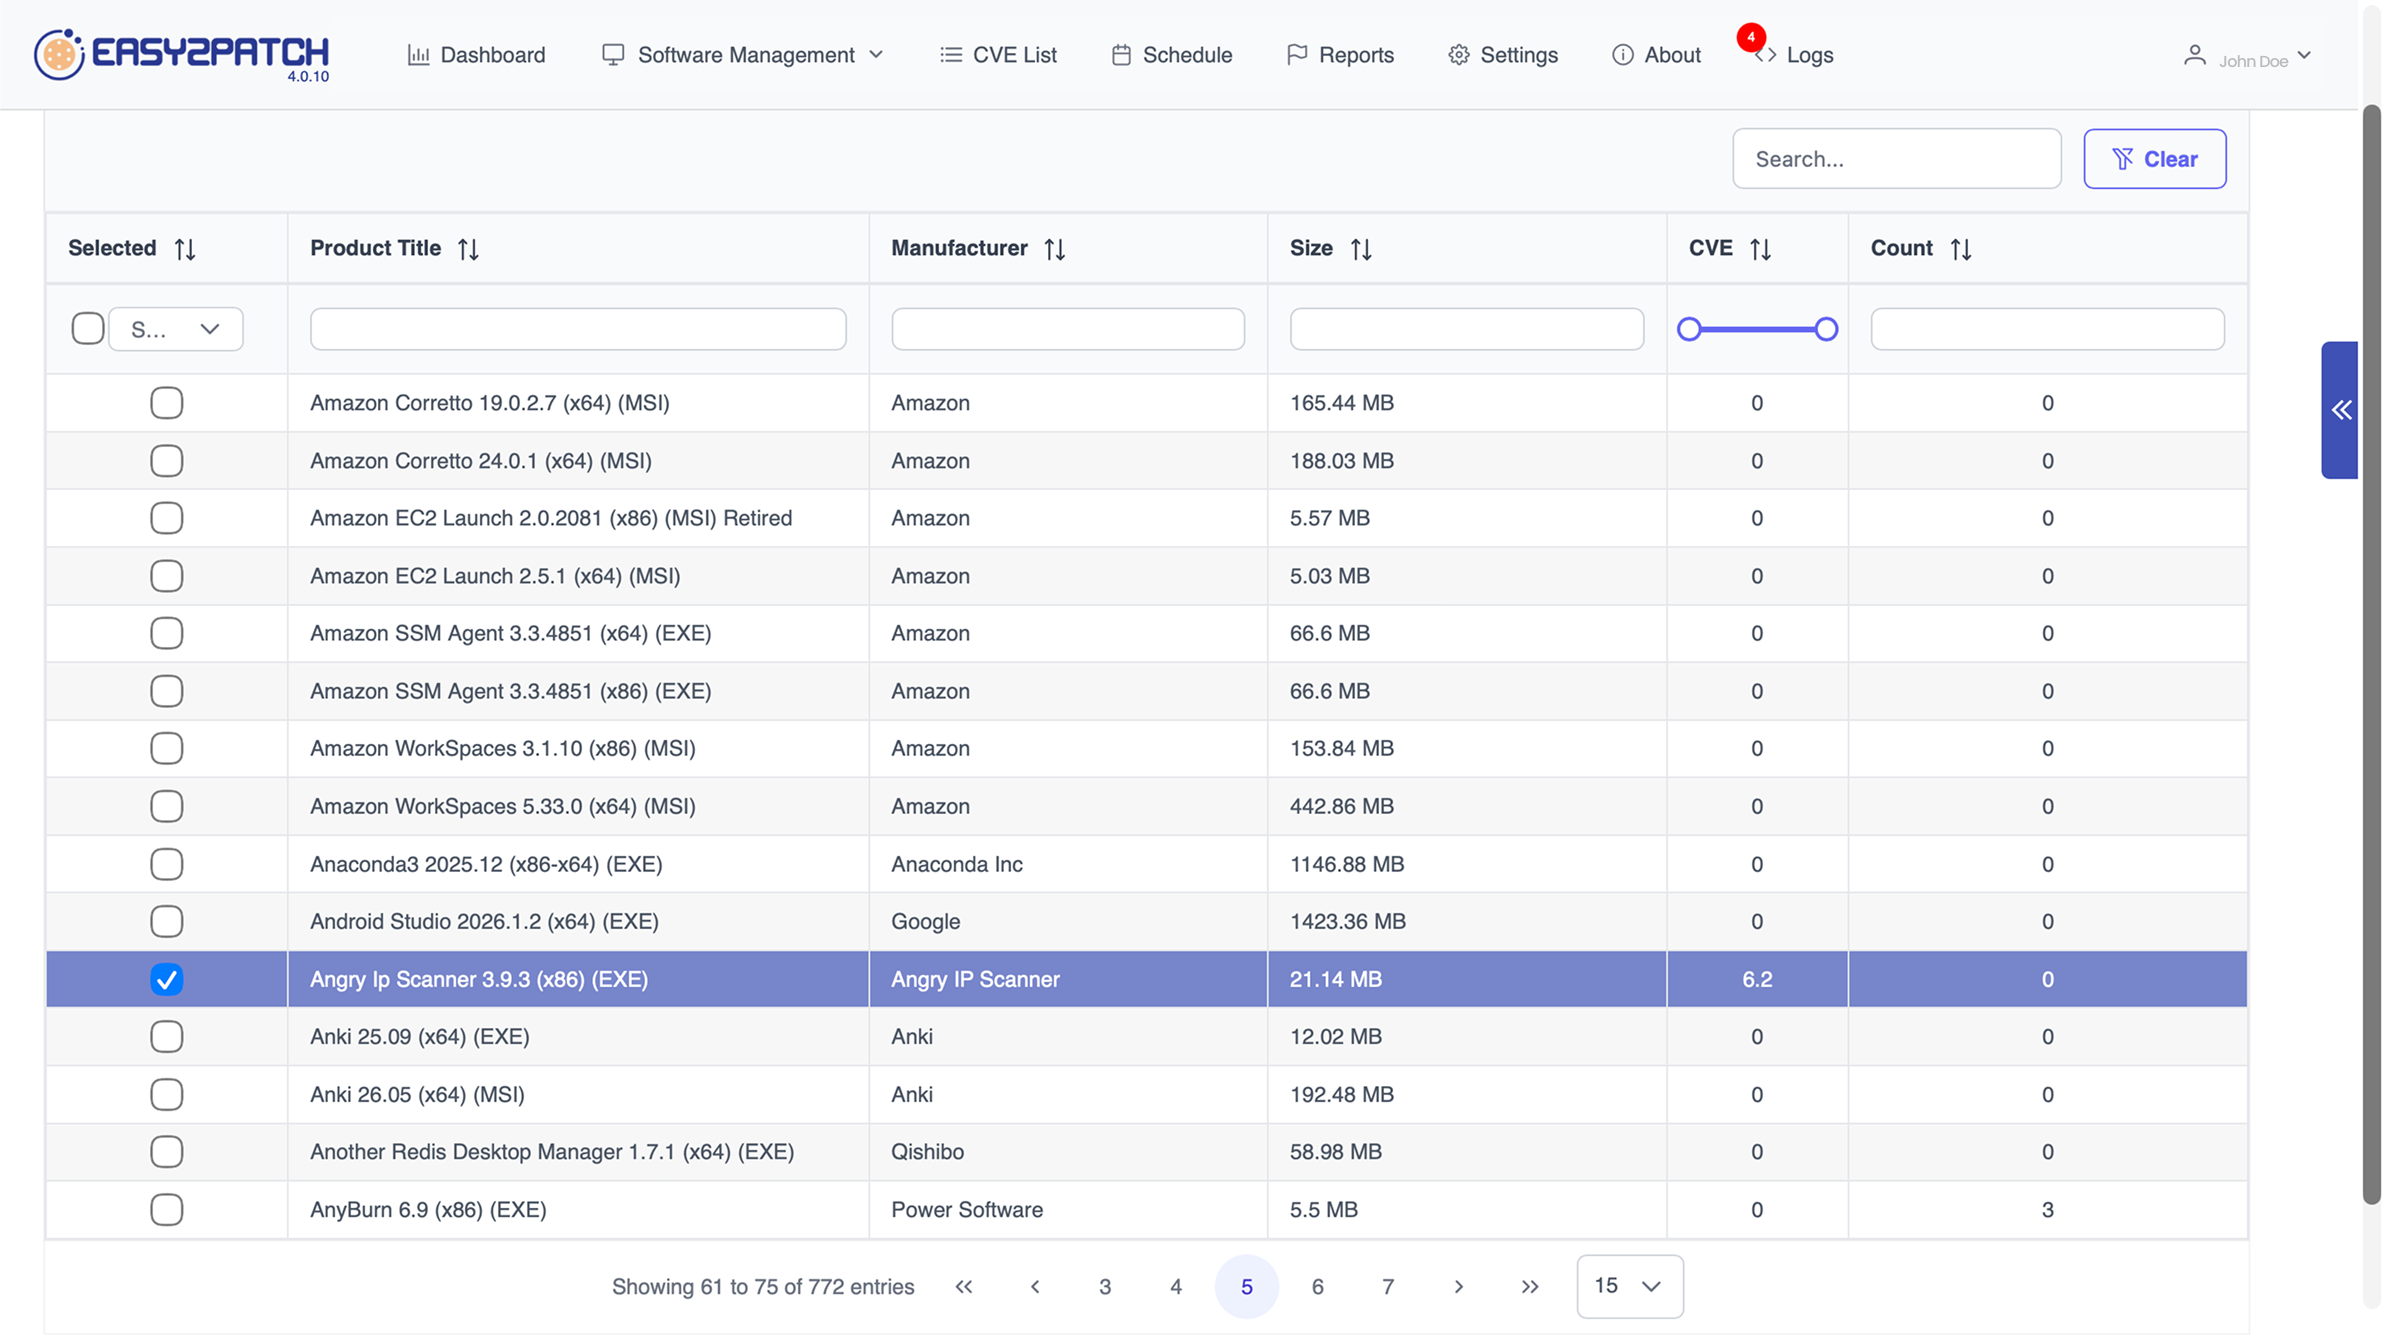
Task: Go to previous page arrow icon
Action: pos(1035,1287)
